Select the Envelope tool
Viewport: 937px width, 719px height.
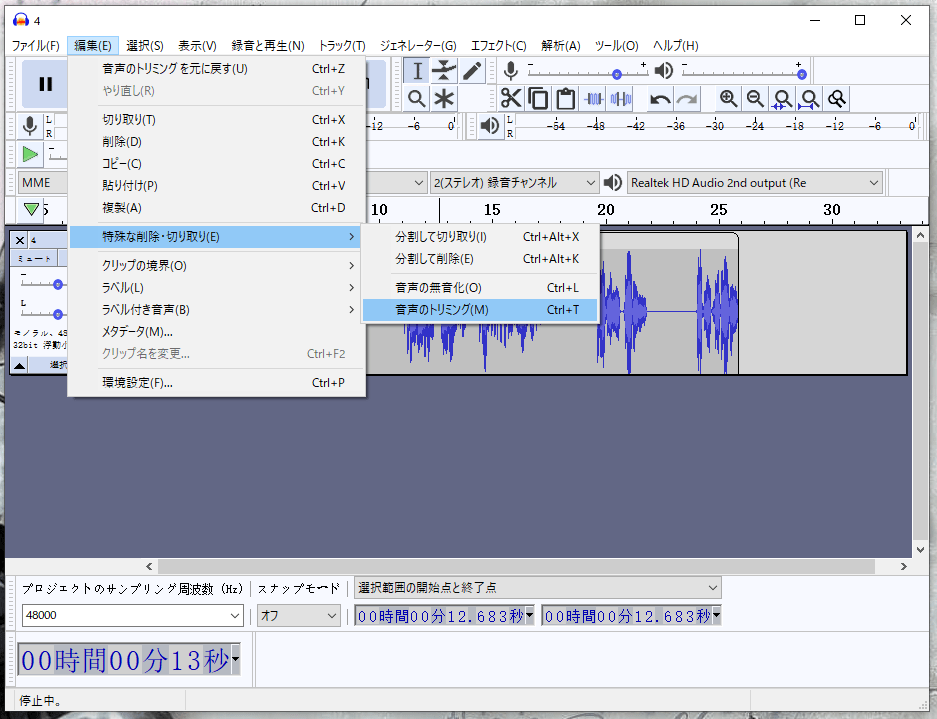click(x=445, y=71)
